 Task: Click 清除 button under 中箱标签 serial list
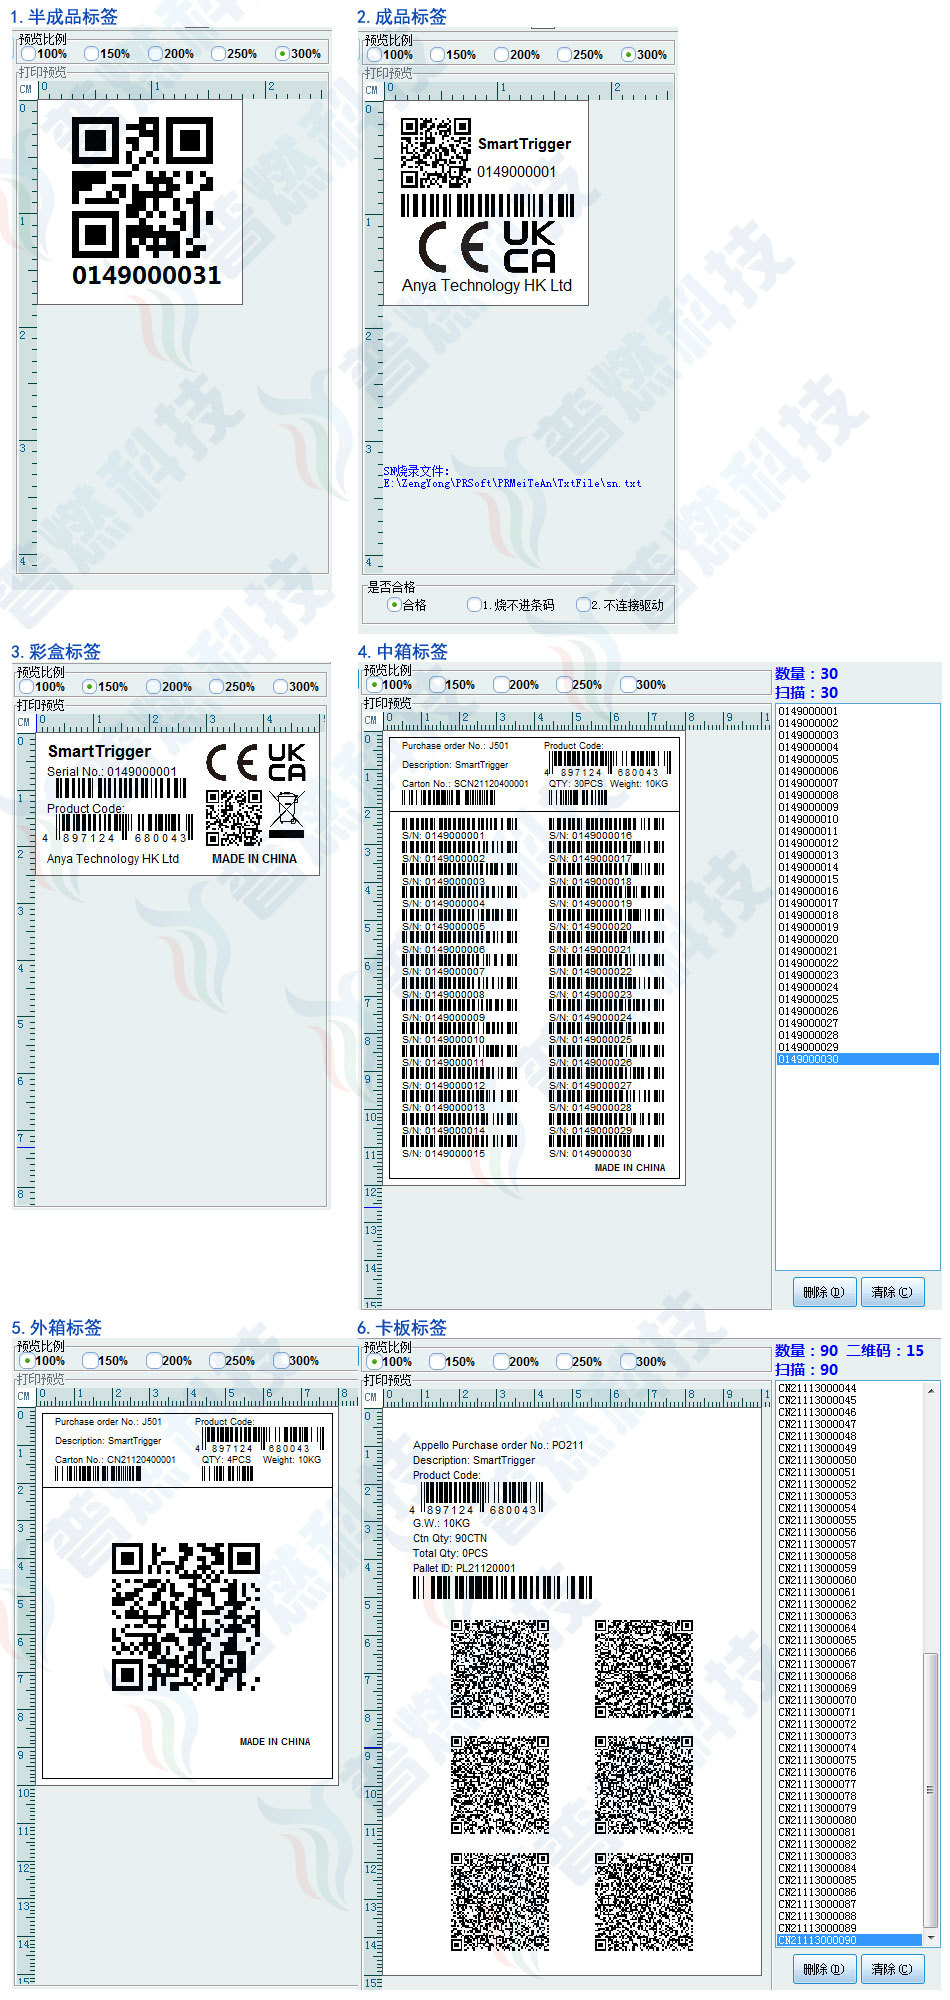[x=892, y=1292]
